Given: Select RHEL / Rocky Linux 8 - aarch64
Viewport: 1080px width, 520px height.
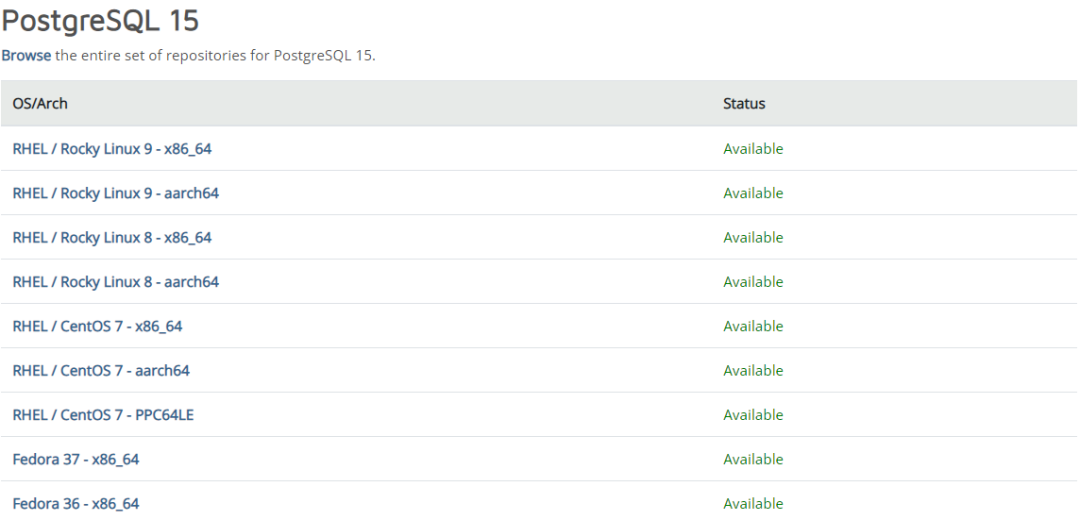Looking at the screenshot, I should click(x=115, y=282).
